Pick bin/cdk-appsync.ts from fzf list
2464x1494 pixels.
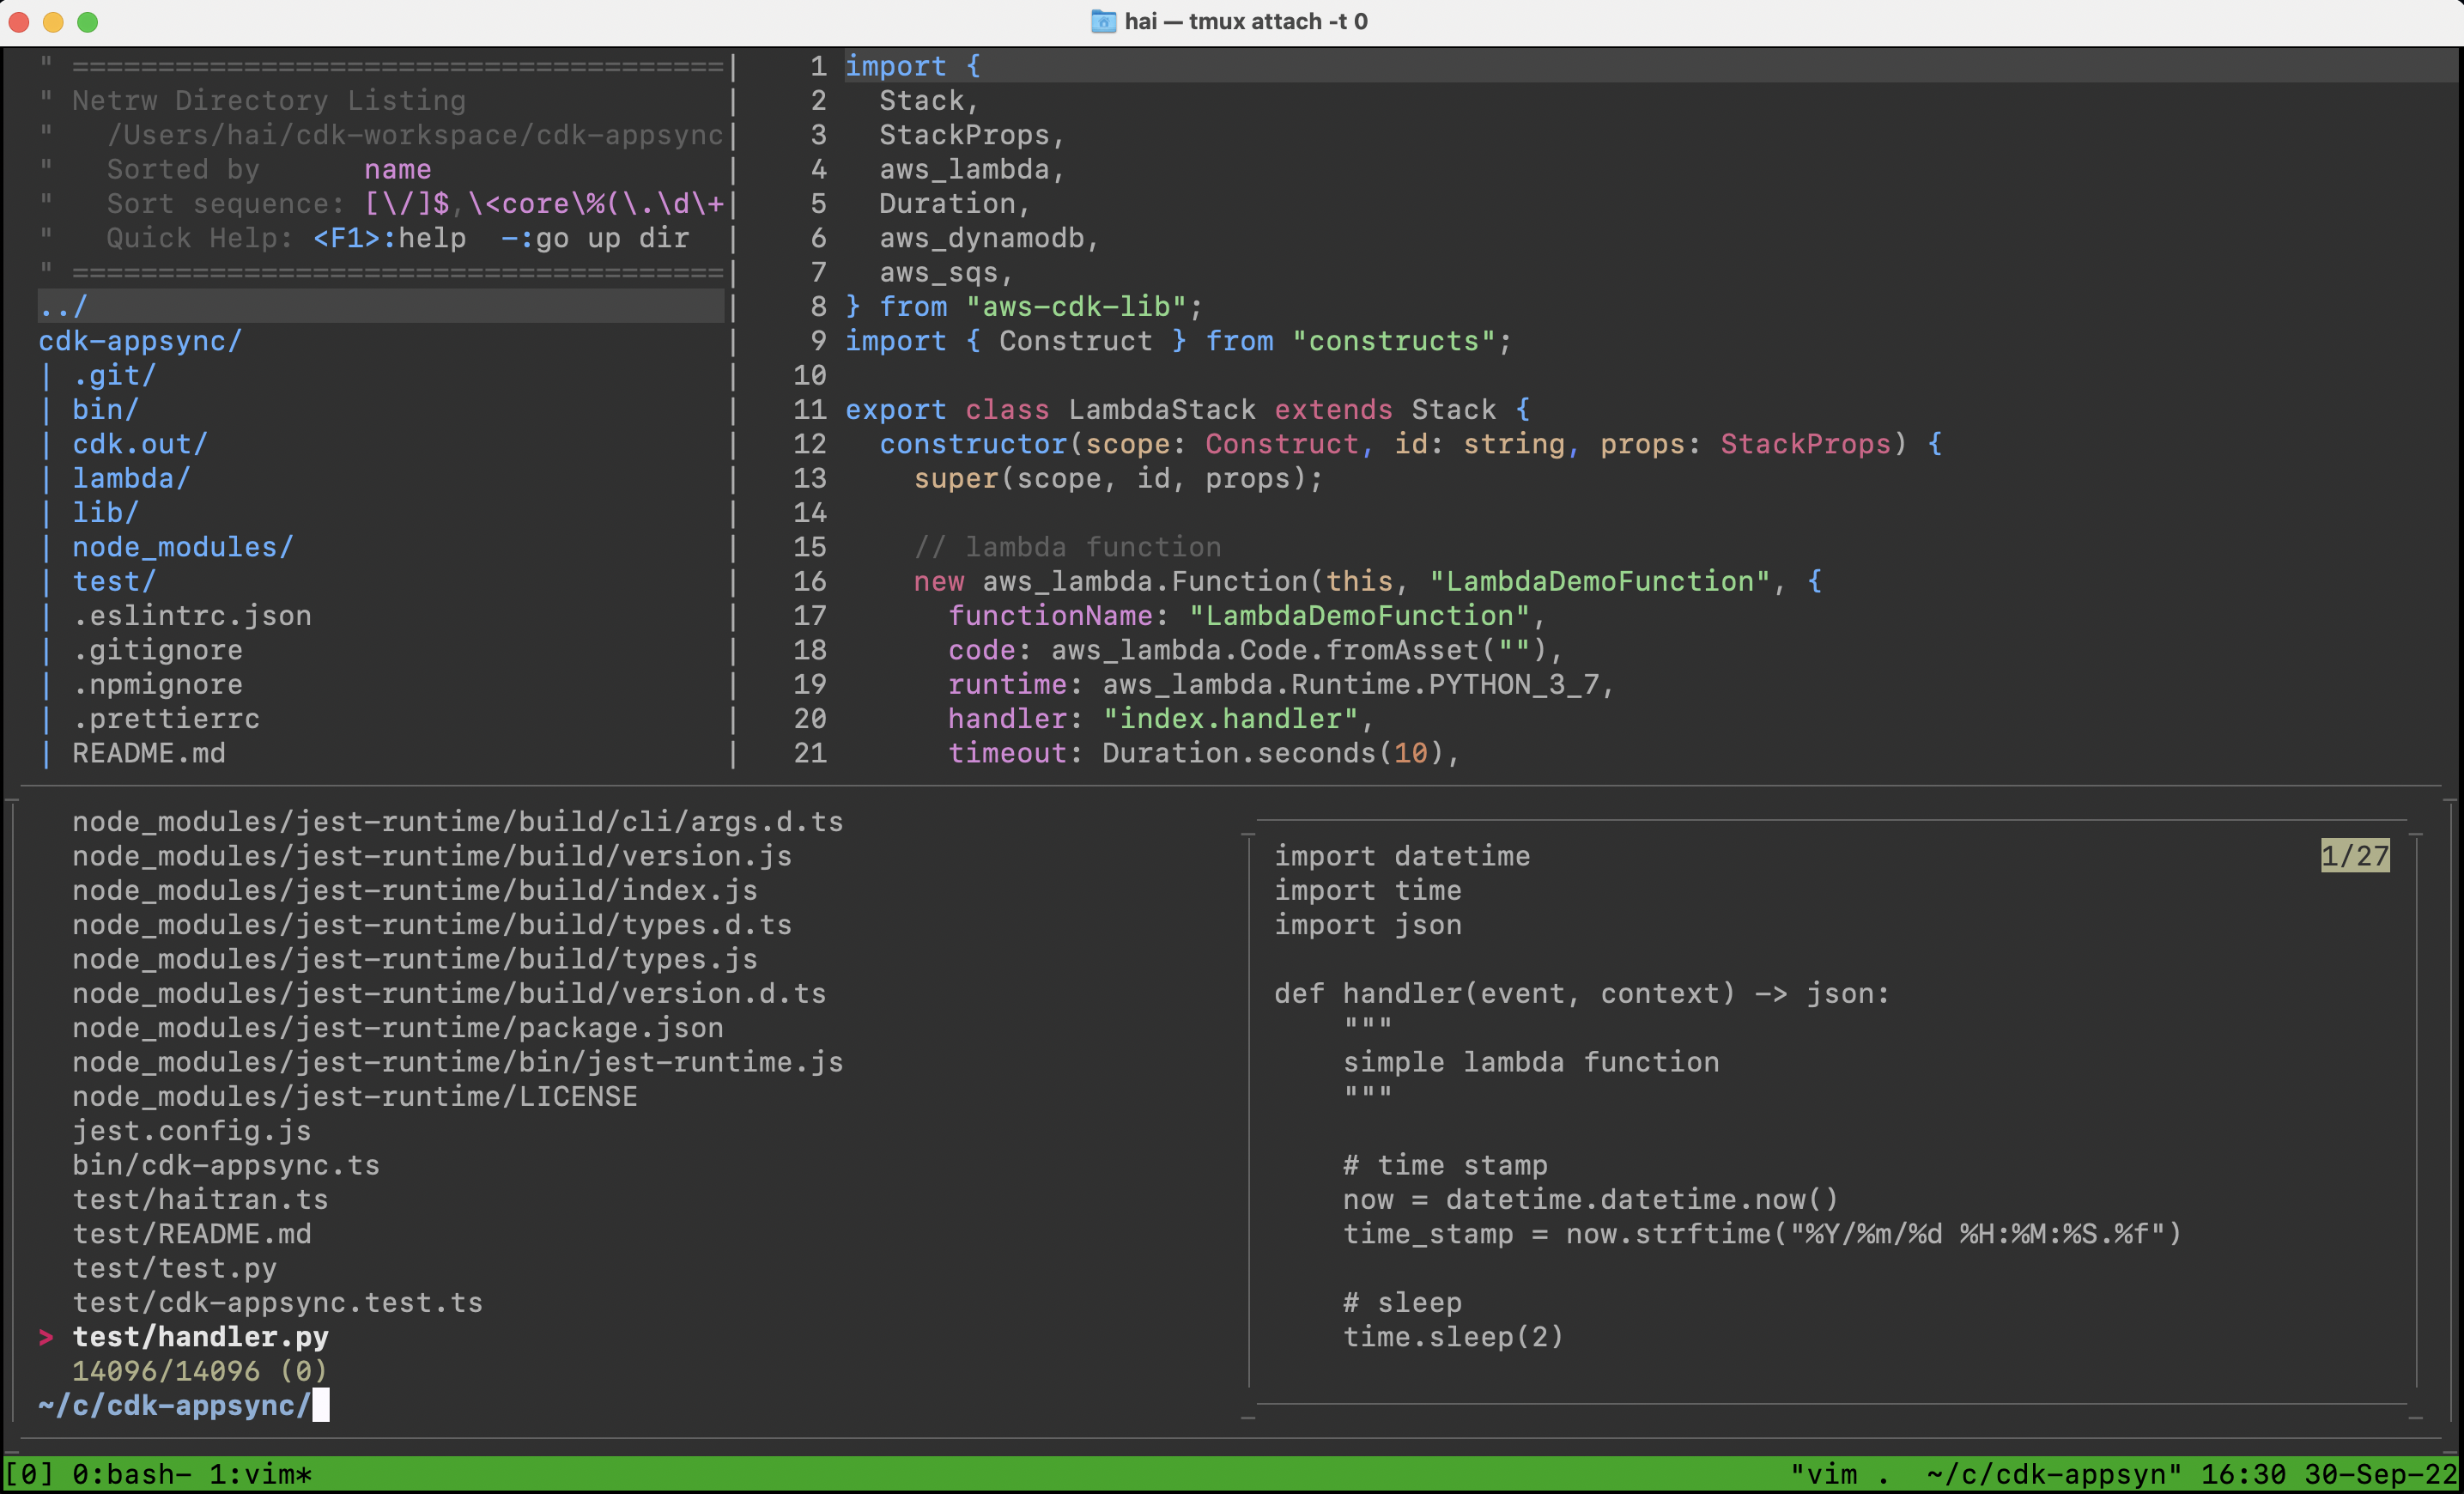(x=226, y=1165)
